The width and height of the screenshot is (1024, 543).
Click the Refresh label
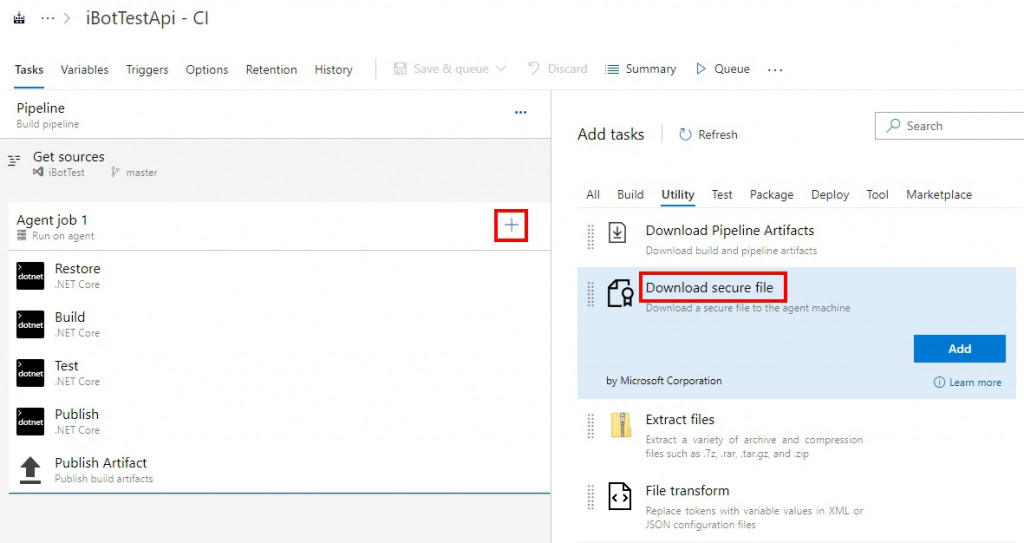tap(718, 135)
